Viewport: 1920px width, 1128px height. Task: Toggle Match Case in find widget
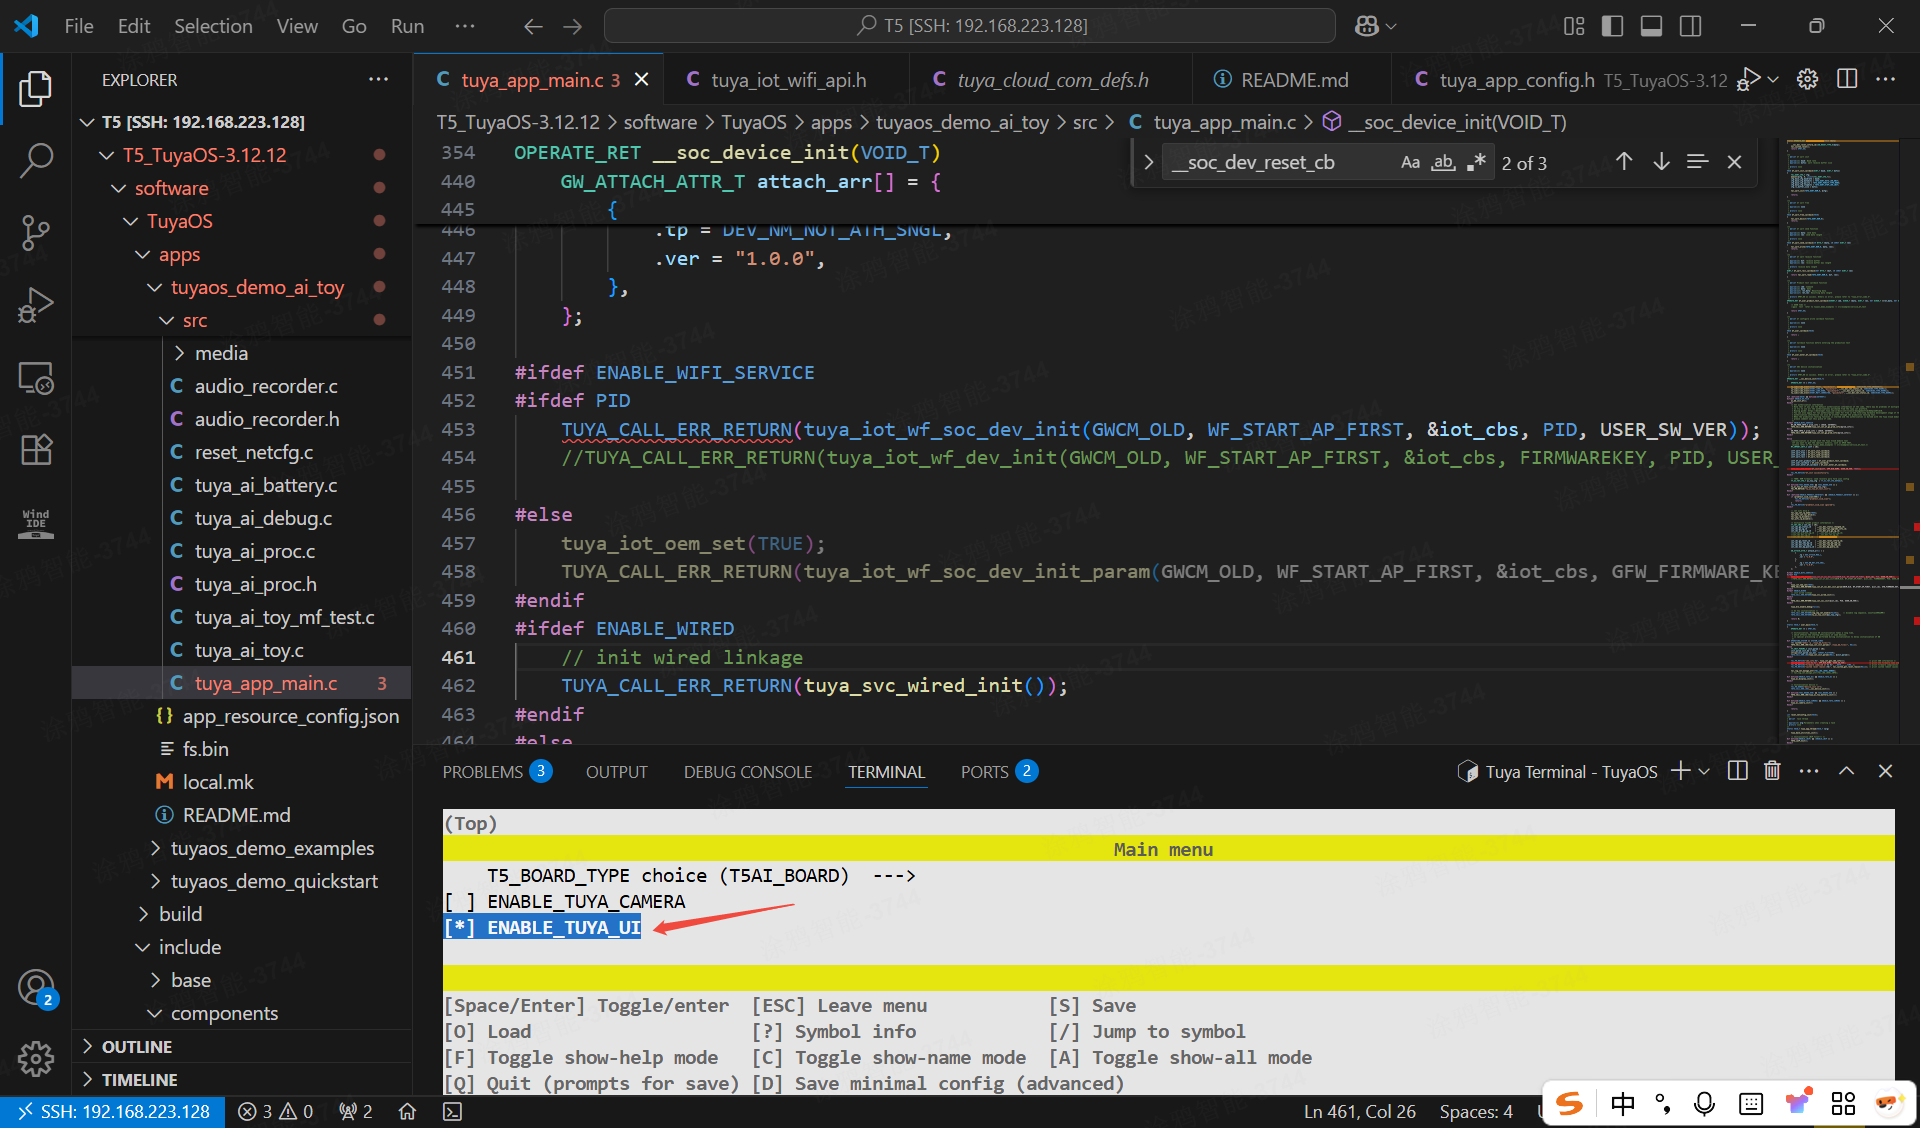[1410, 162]
